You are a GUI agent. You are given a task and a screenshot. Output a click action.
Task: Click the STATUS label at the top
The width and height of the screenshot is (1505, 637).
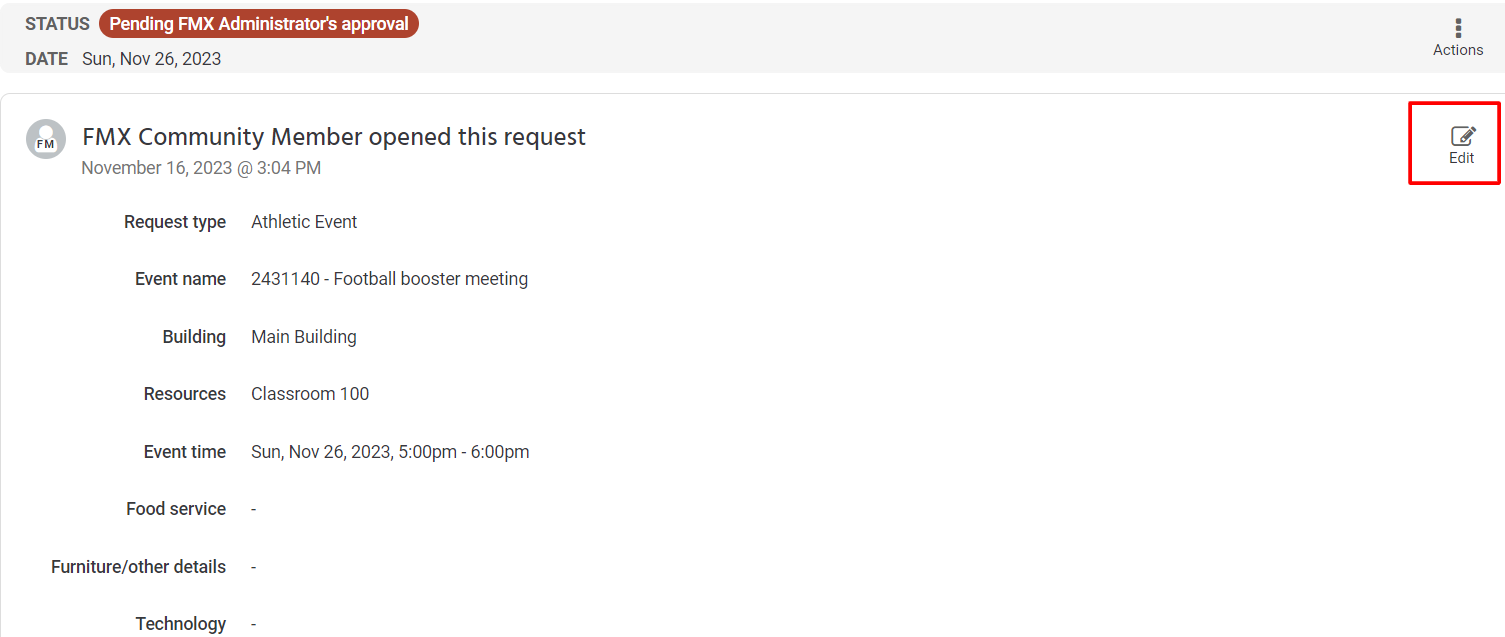57,23
